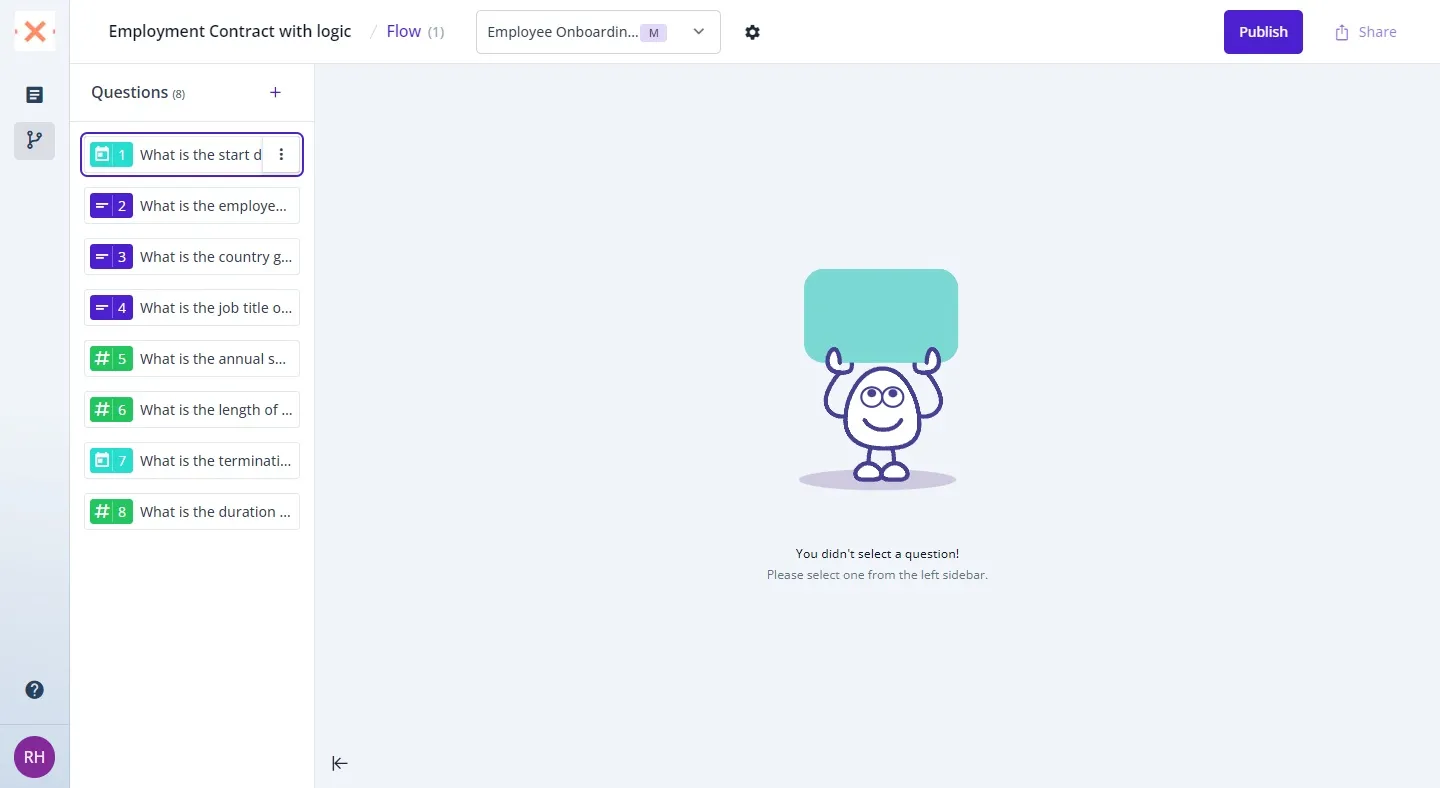Image resolution: width=1440 pixels, height=788 pixels.
Task: Select the flow branch sidebar icon
Action: 35,141
